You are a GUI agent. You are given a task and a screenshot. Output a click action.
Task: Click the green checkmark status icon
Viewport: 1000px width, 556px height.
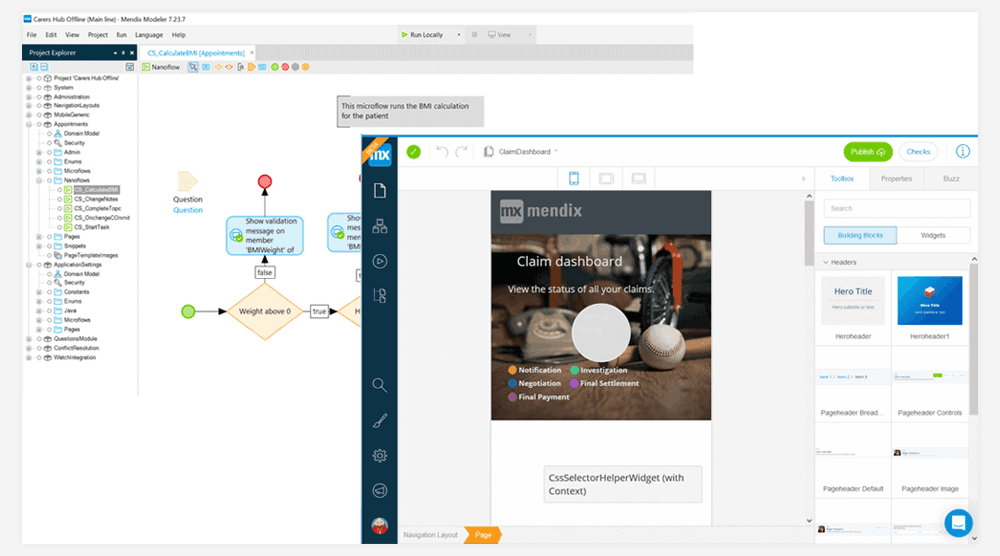(413, 152)
